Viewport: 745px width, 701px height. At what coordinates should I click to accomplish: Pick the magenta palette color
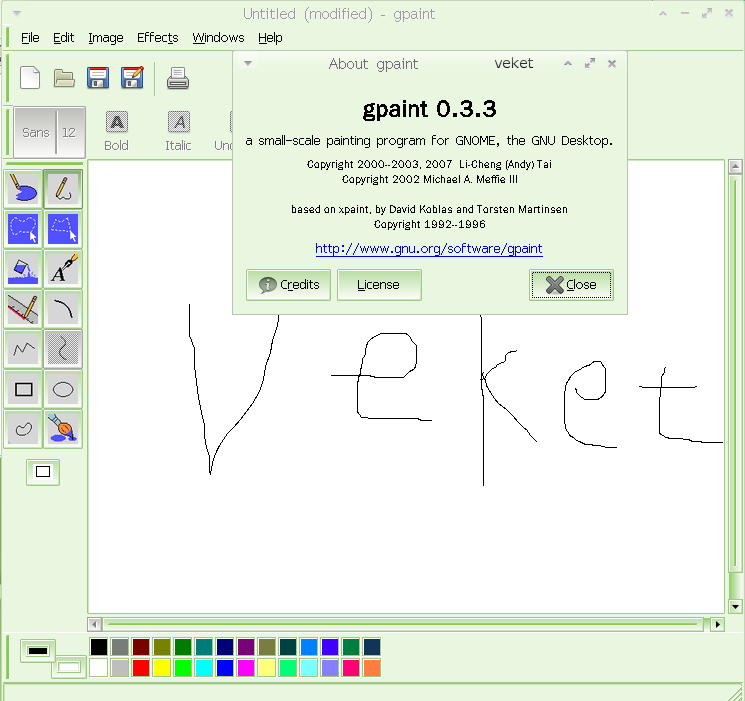(x=246, y=668)
